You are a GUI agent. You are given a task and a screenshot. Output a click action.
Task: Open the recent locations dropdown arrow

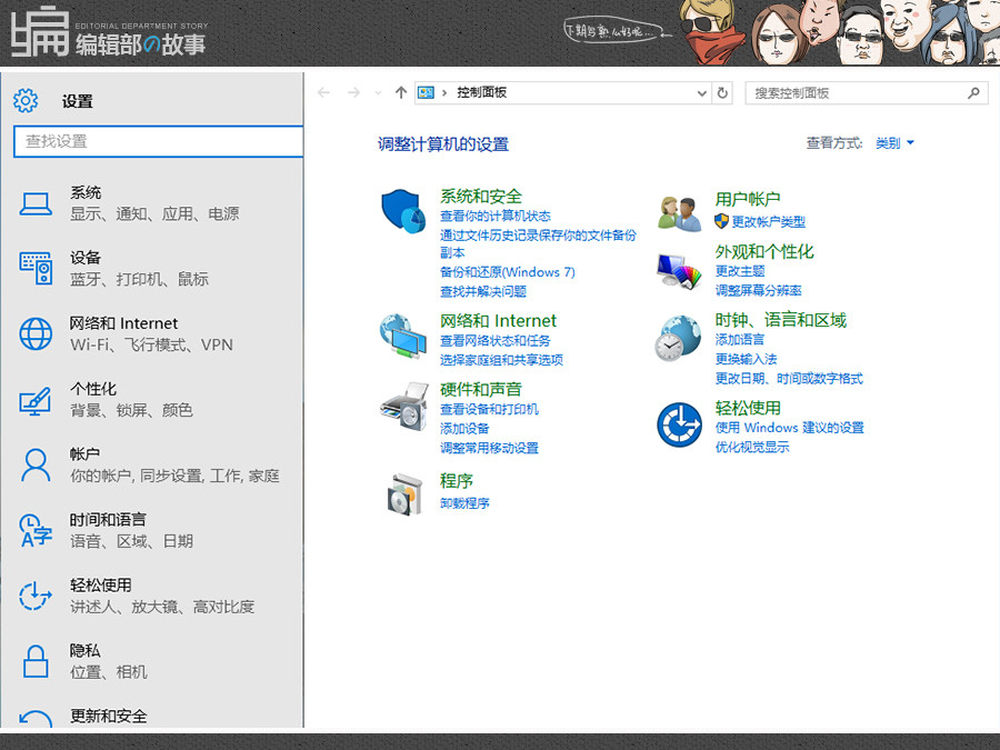click(378, 93)
